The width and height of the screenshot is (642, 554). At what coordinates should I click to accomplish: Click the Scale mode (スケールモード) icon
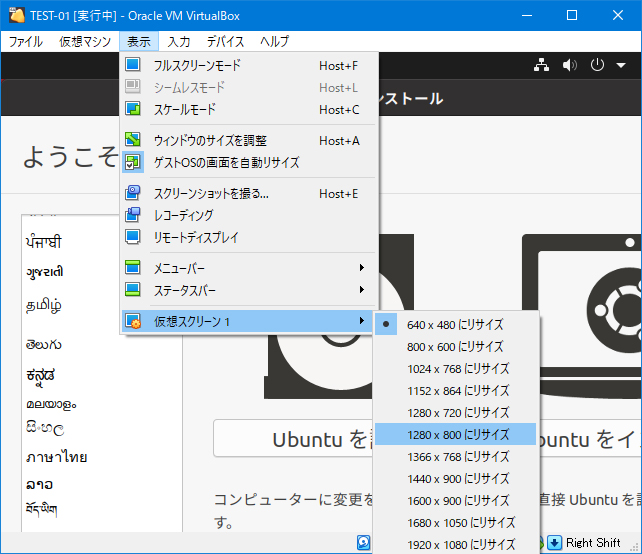pyautogui.click(x=133, y=109)
